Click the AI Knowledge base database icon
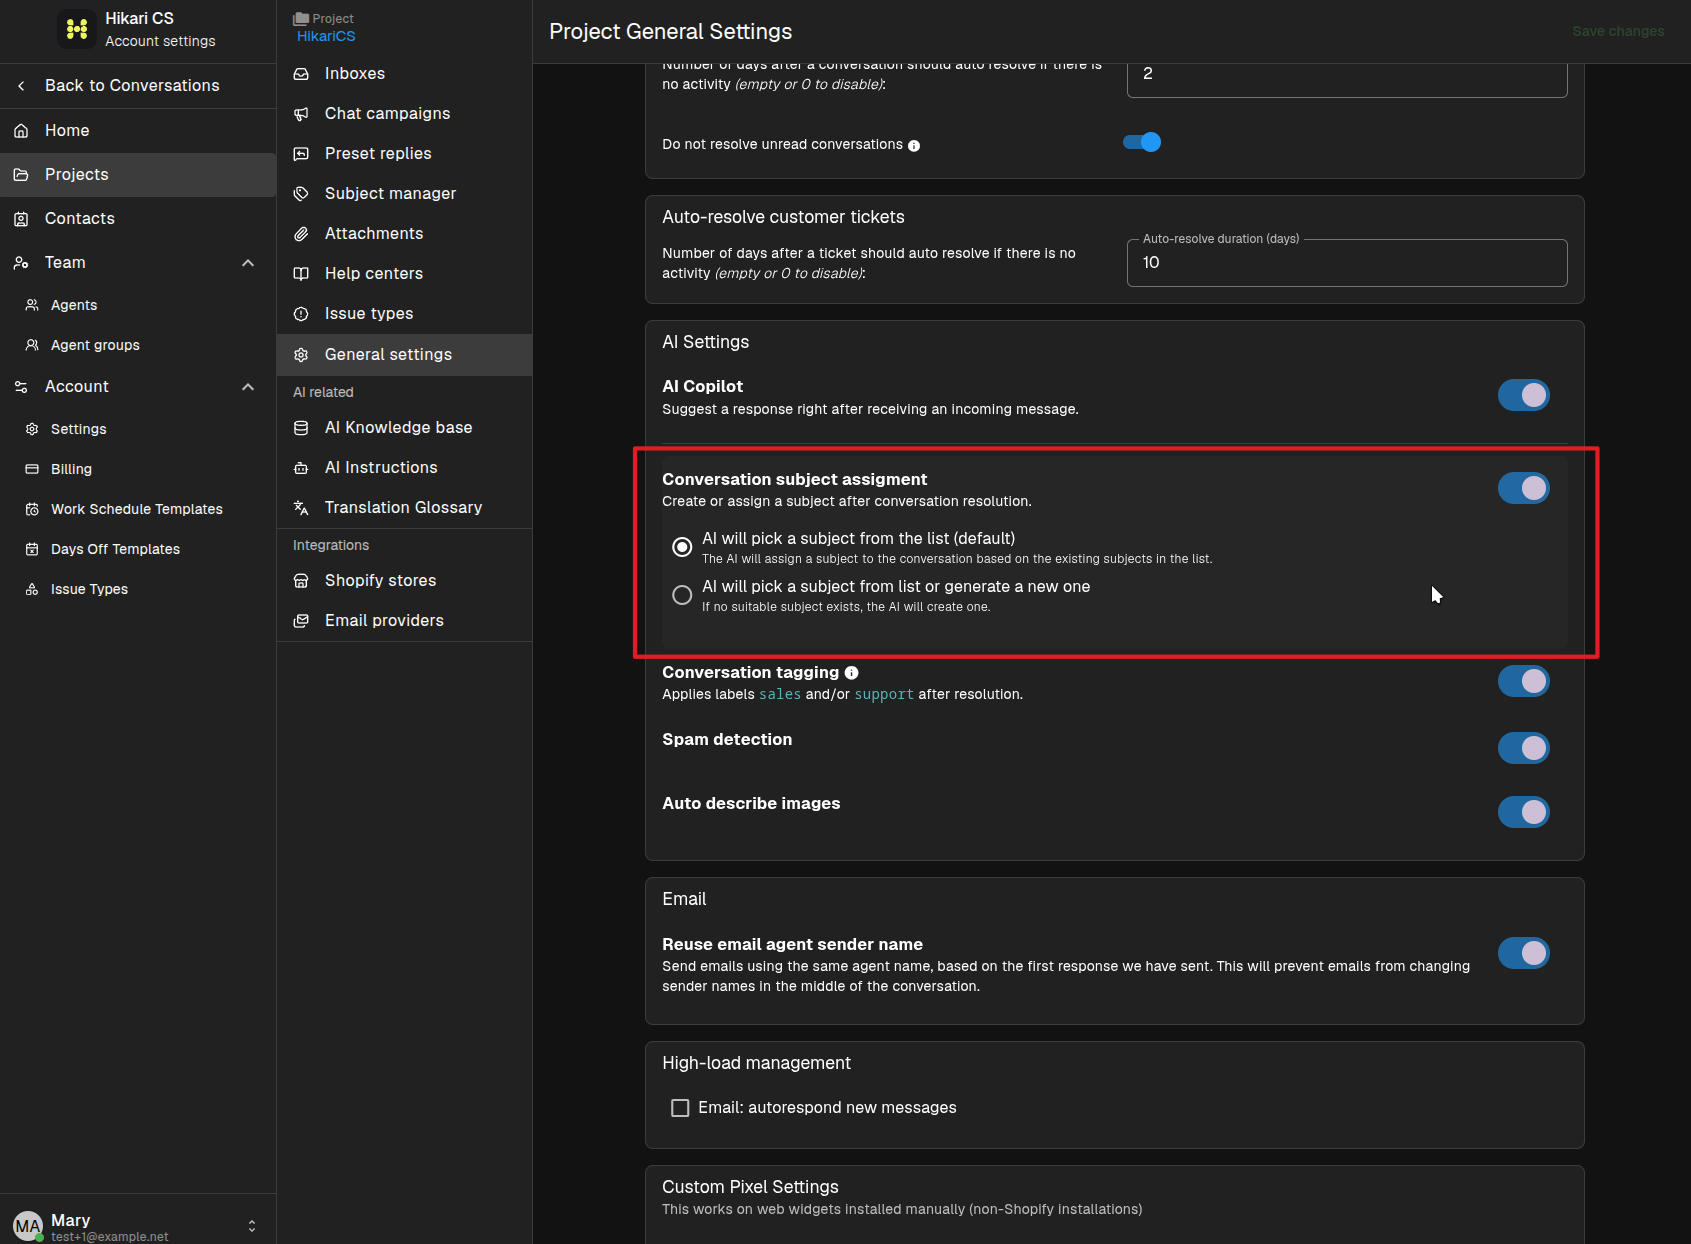 (301, 428)
